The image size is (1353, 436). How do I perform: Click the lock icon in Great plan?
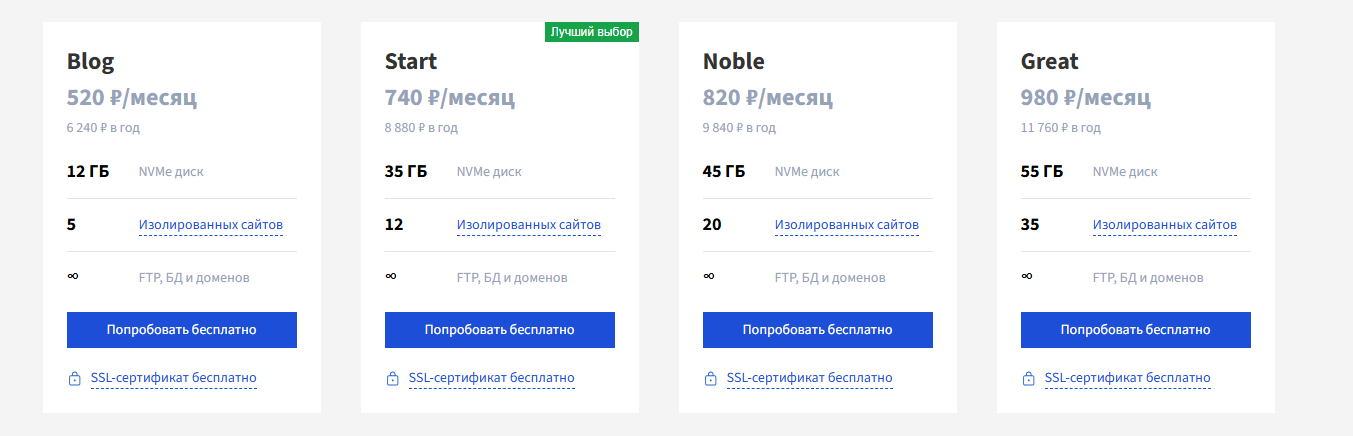click(x=1028, y=379)
